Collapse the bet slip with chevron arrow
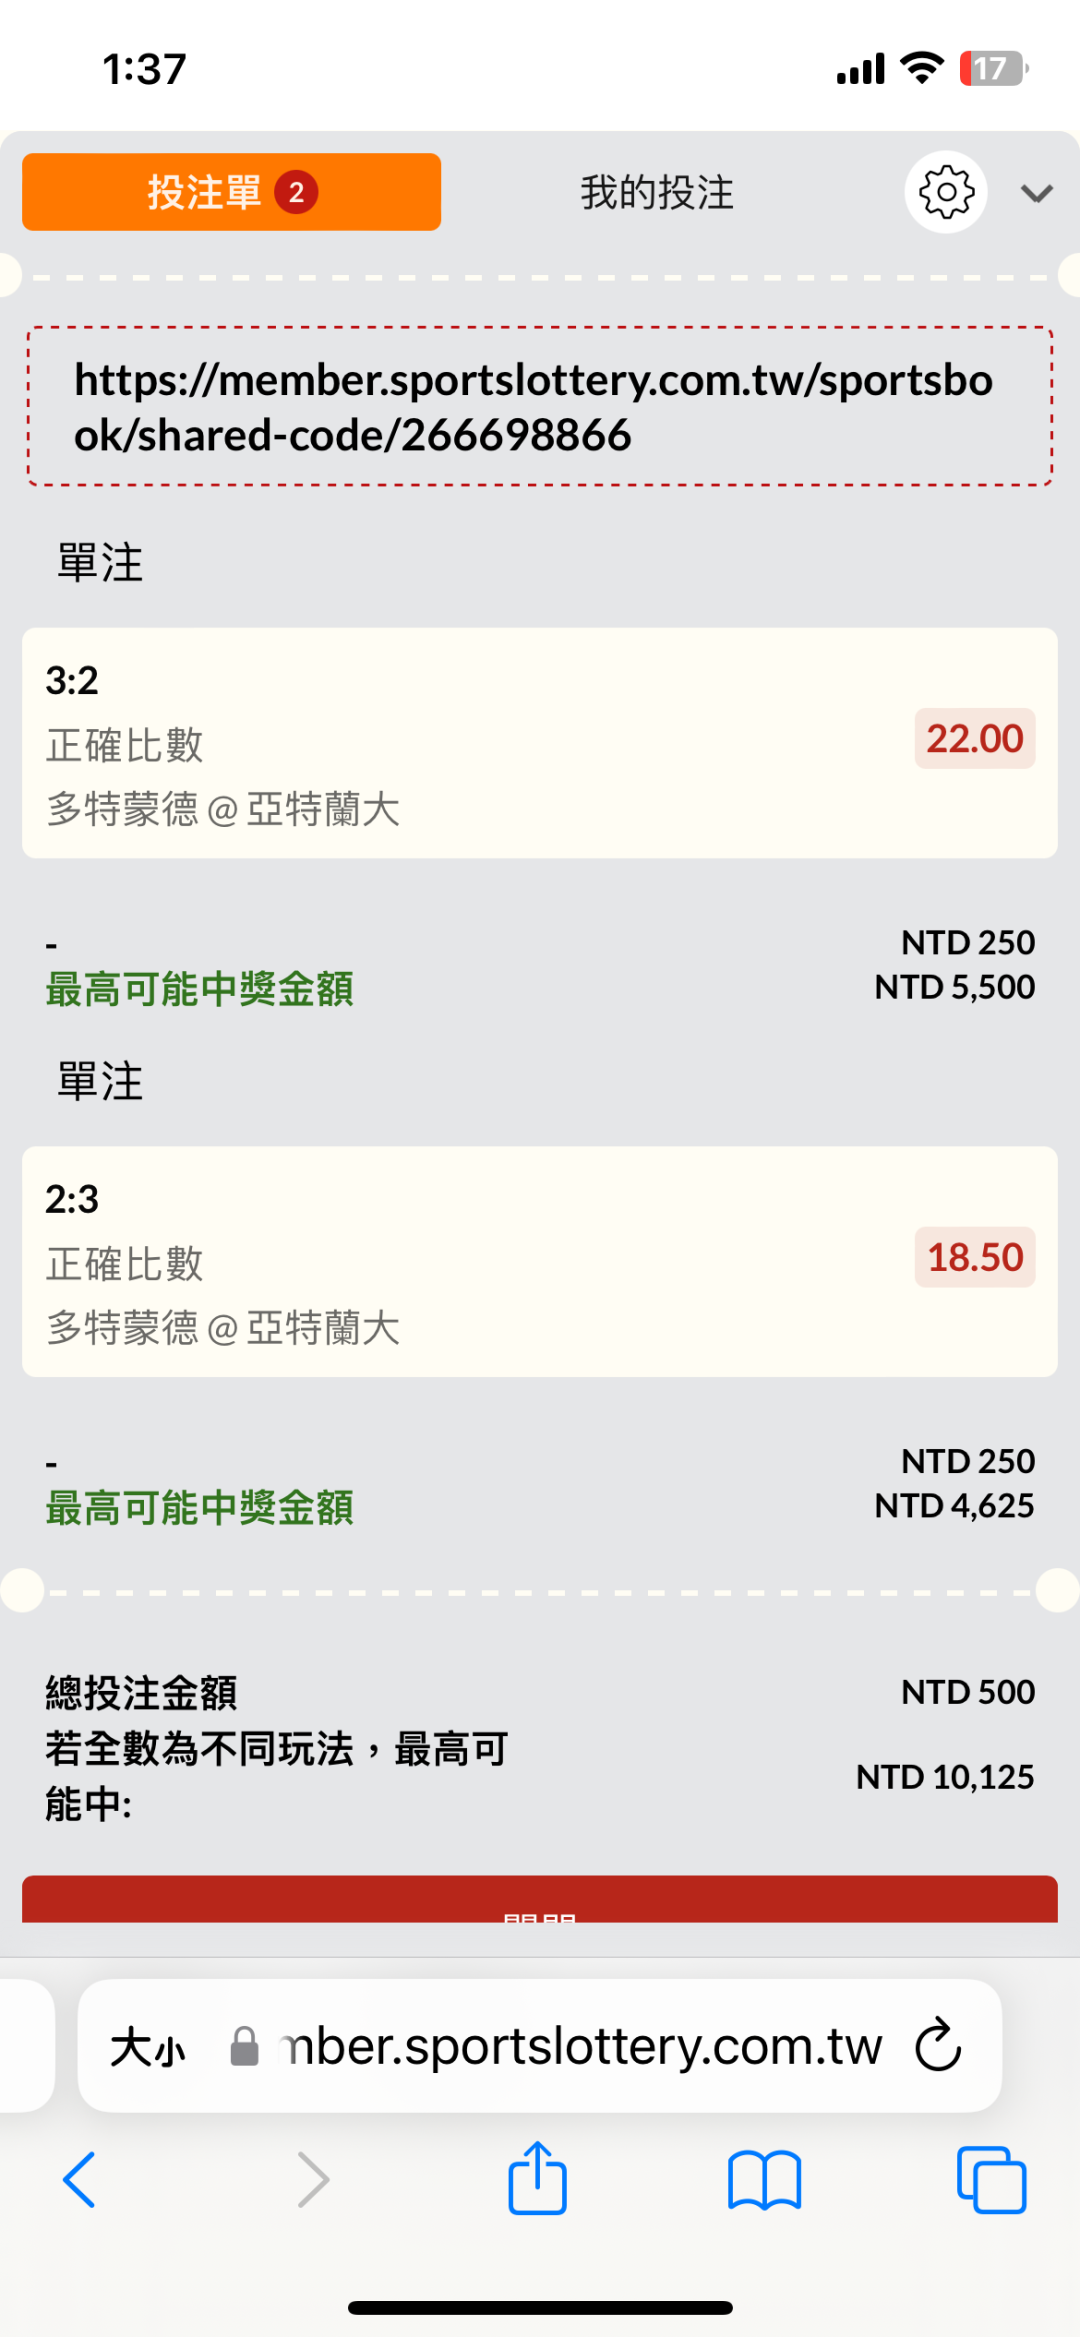The height and width of the screenshot is (2337, 1080). tap(1037, 193)
